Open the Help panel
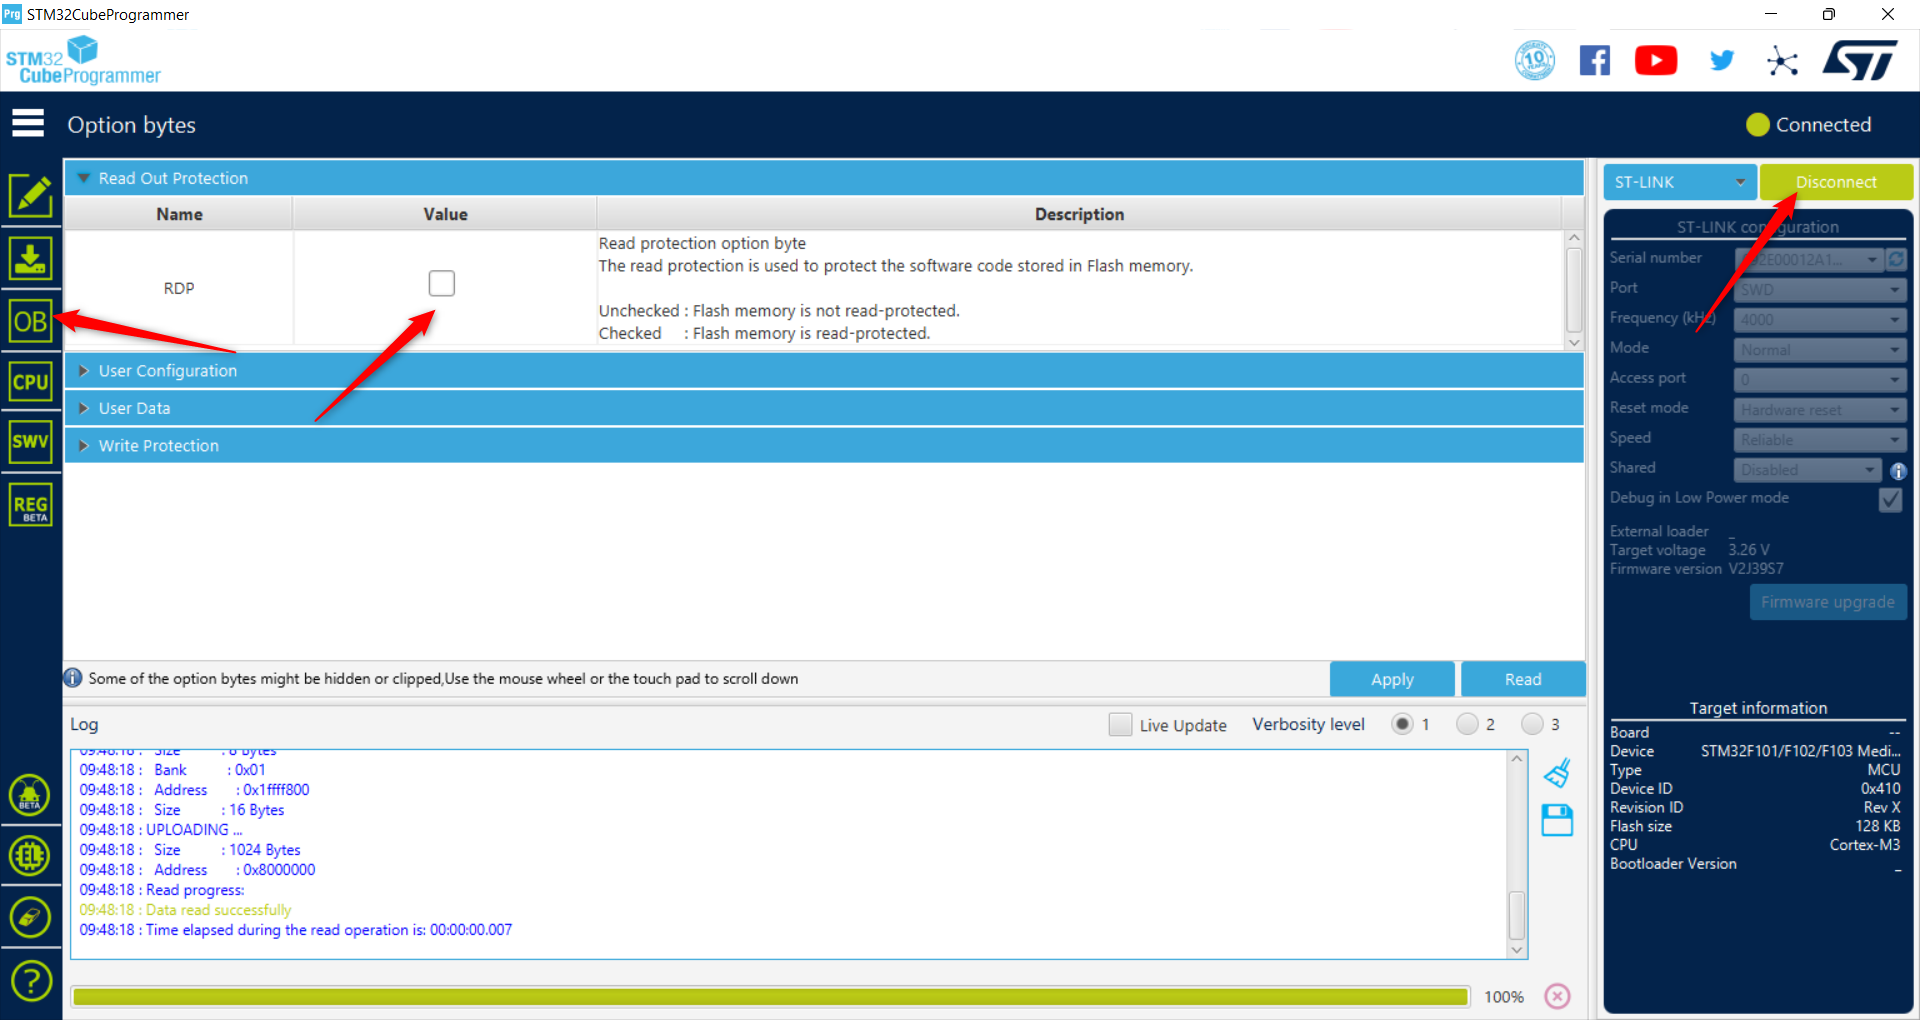 [x=31, y=981]
